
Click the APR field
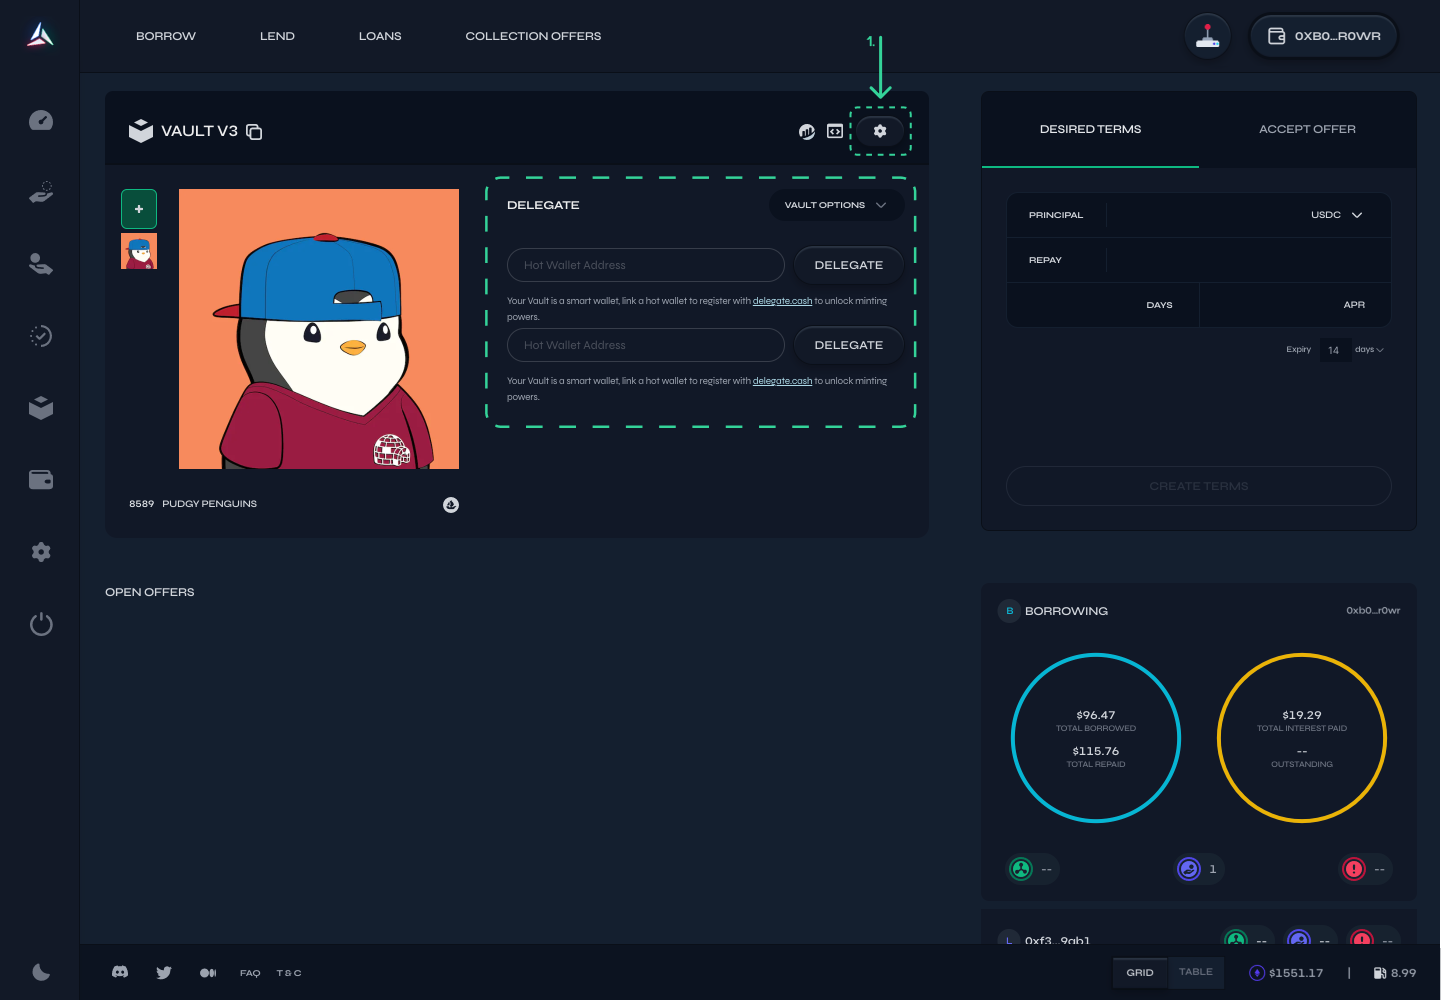[x=1295, y=305]
